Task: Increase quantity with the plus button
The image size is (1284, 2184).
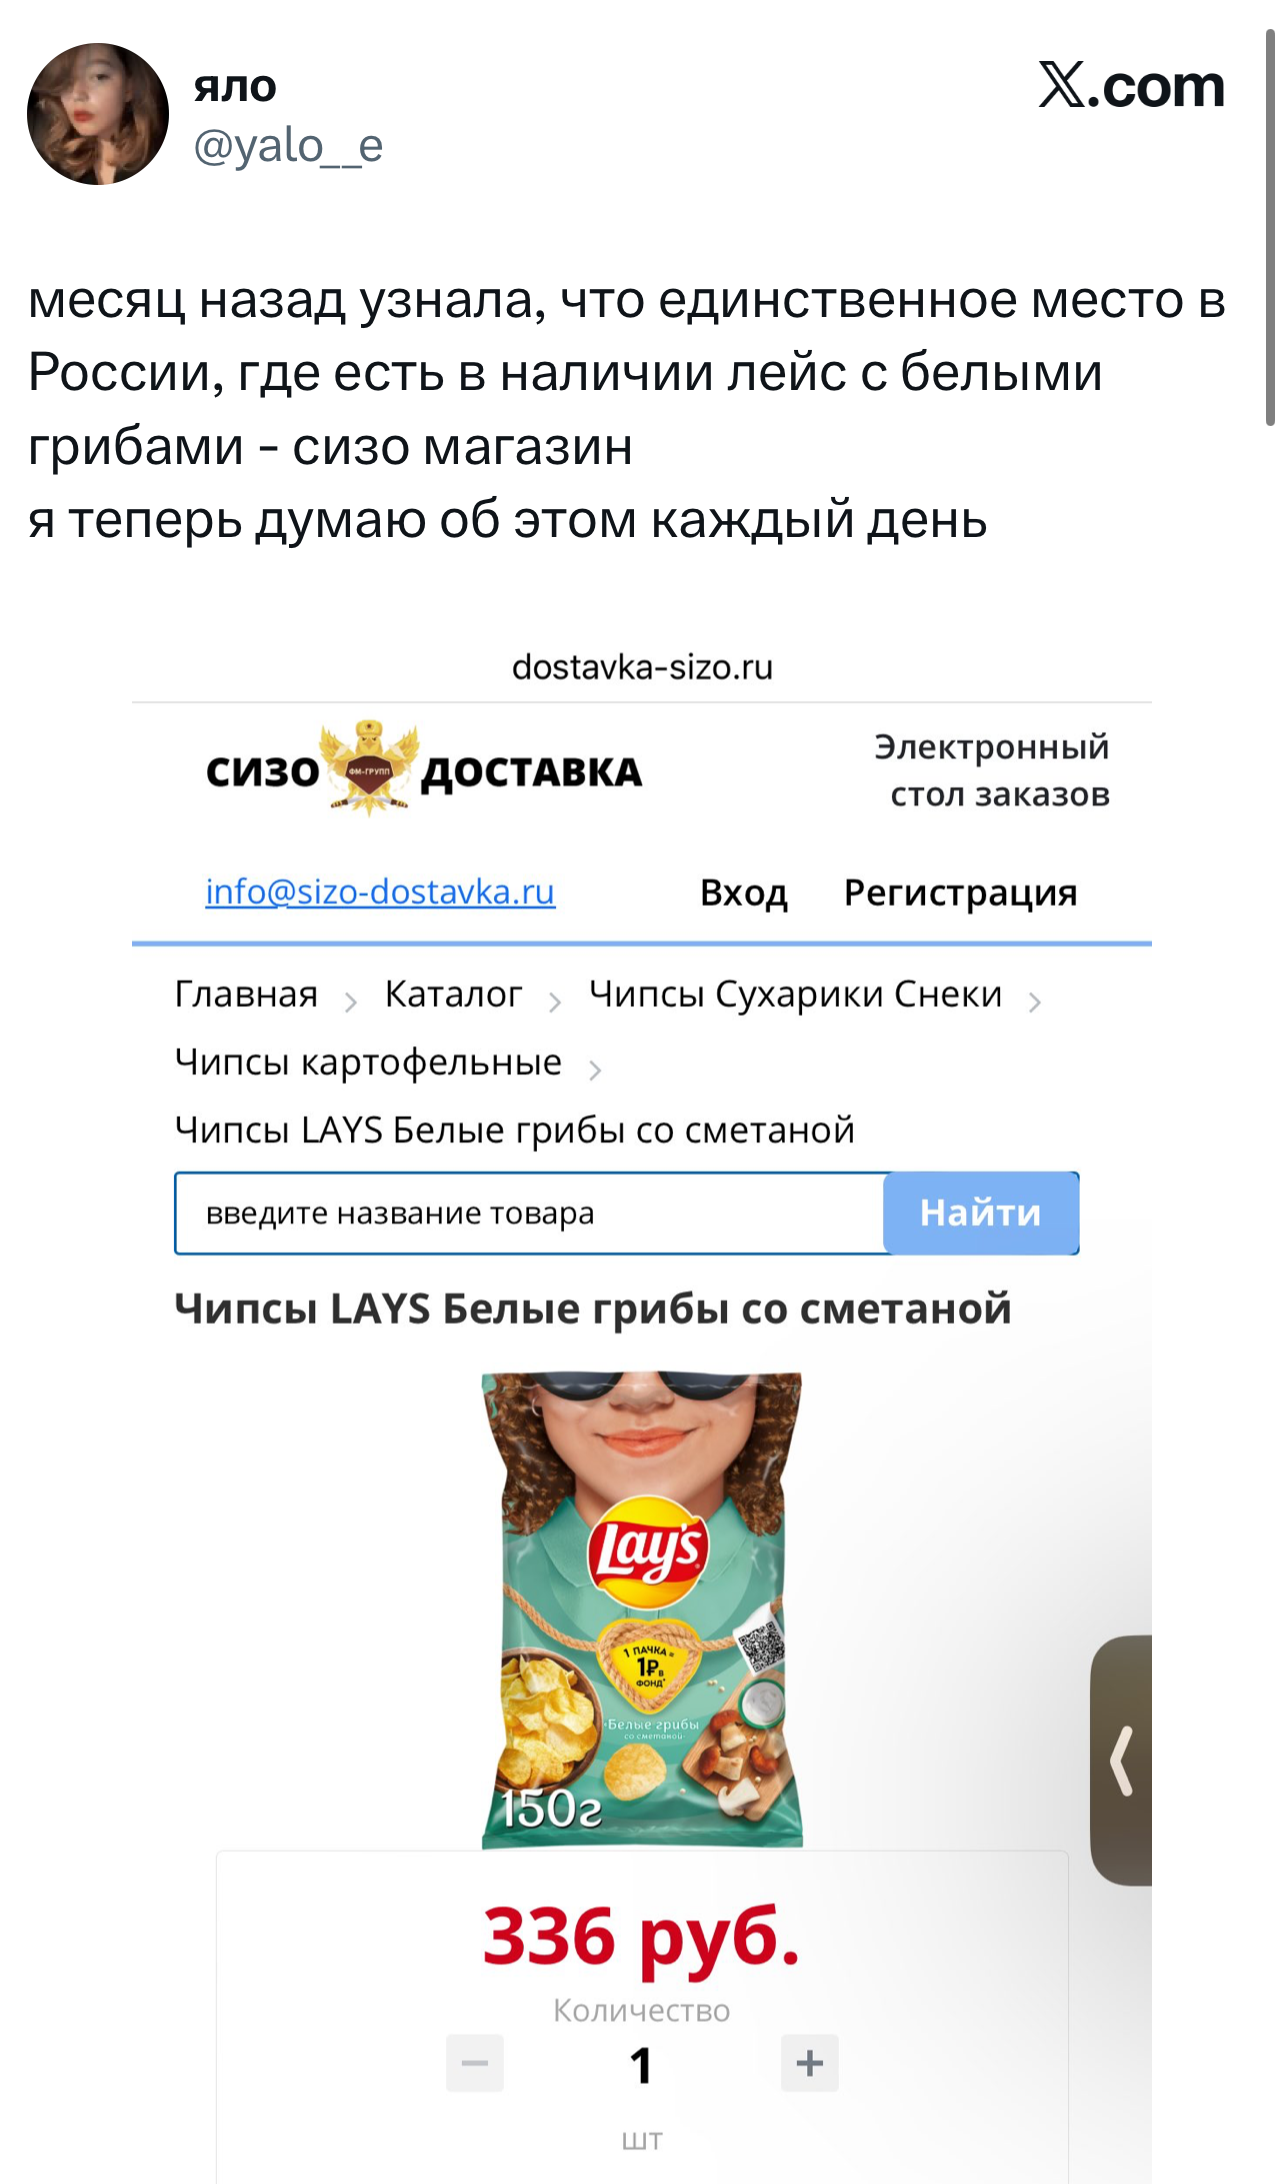Action: click(x=810, y=2062)
